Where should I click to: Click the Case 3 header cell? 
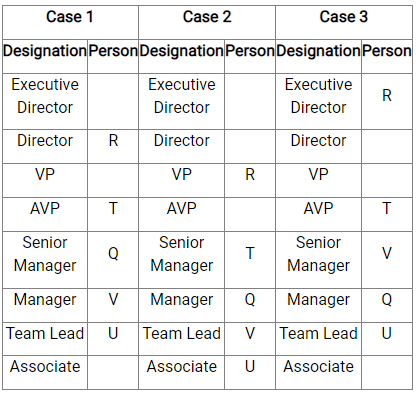tap(344, 22)
